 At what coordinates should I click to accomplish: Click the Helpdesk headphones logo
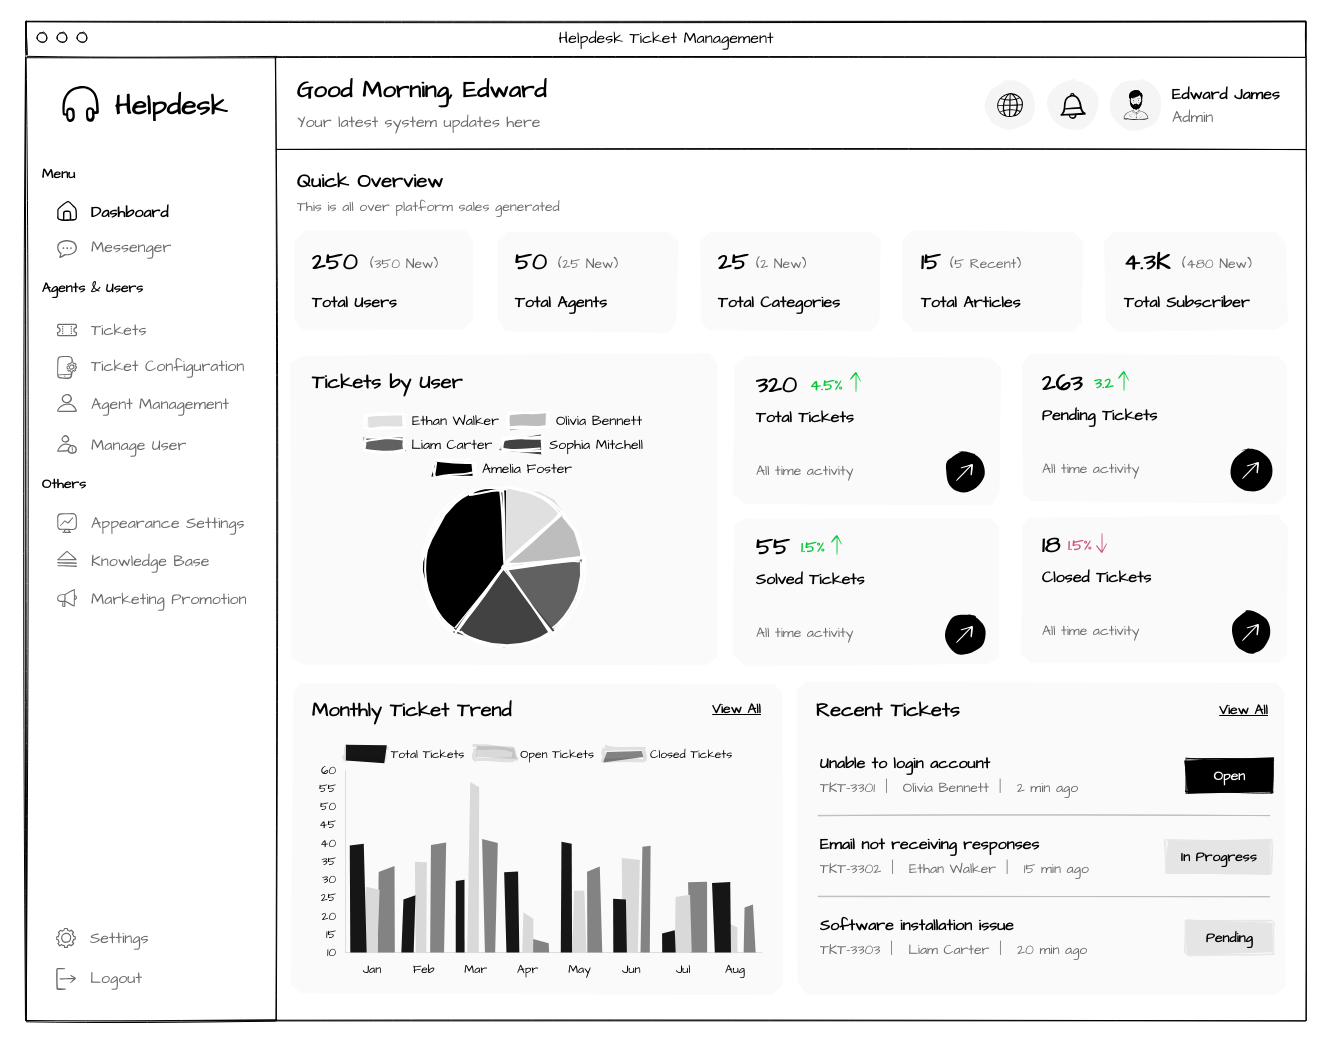pyautogui.click(x=80, y=104)
